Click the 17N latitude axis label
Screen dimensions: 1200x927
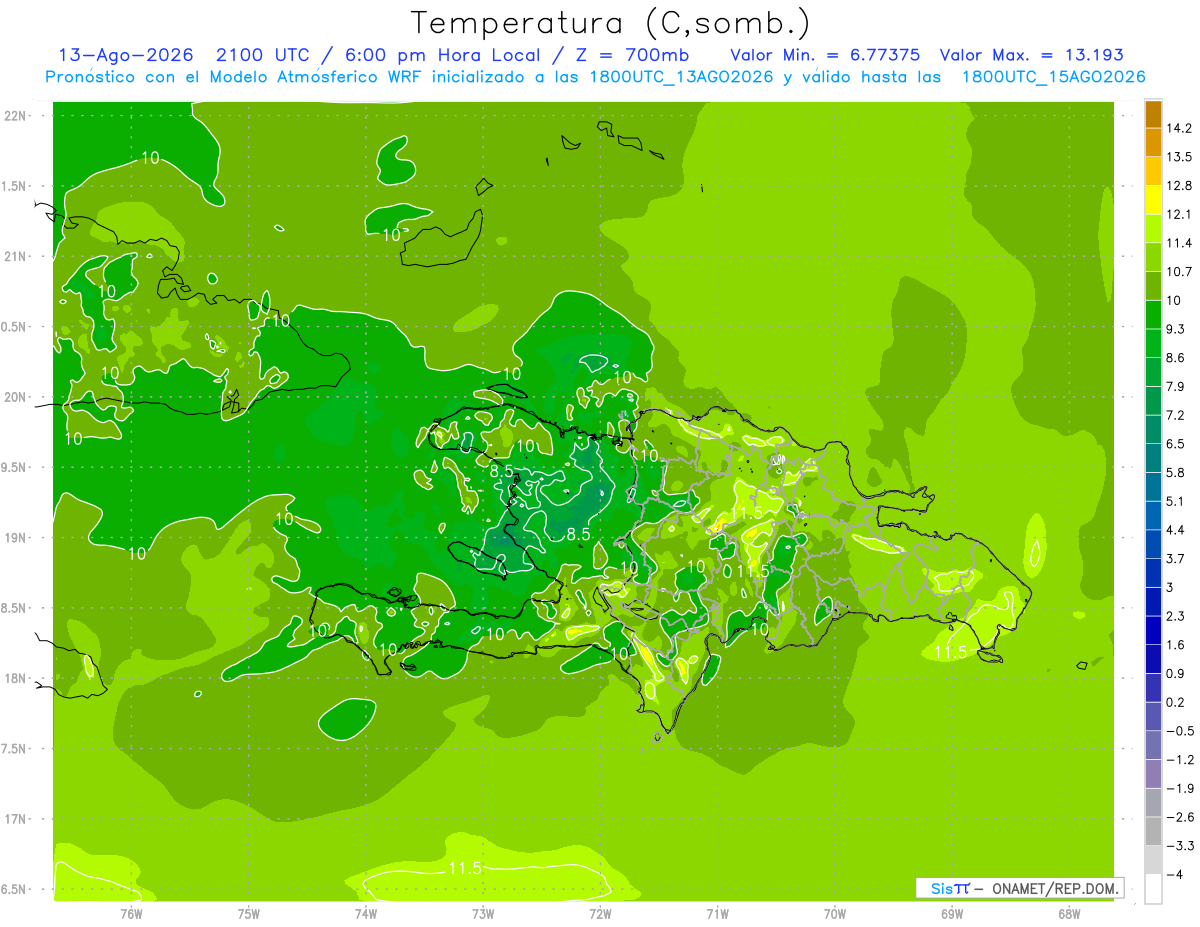(x=16, y=819)
